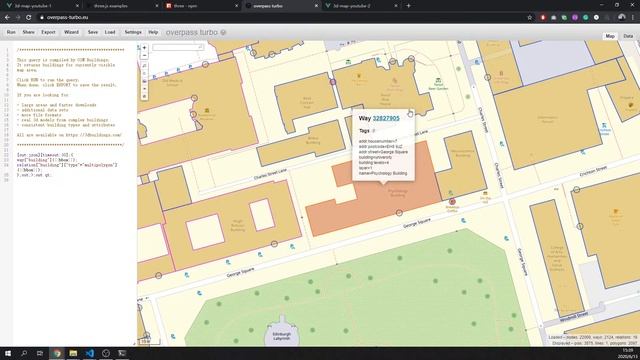Click the teal green browser extension icon
The height and width of the screenshot is (360, 640).
click(x=586, y=18)
